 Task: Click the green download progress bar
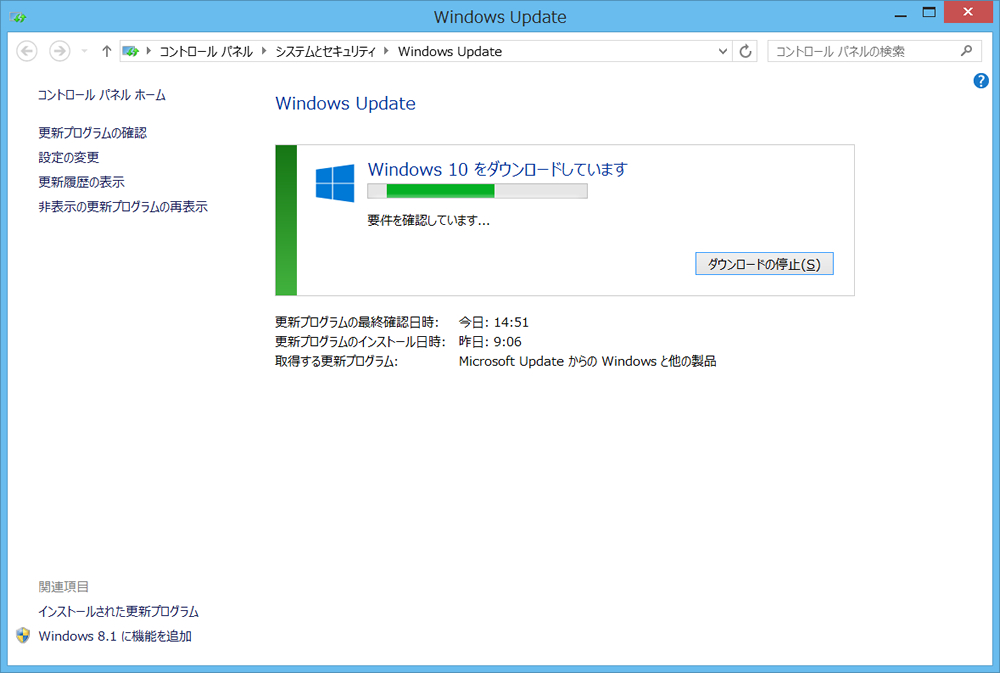pos(477,191)
